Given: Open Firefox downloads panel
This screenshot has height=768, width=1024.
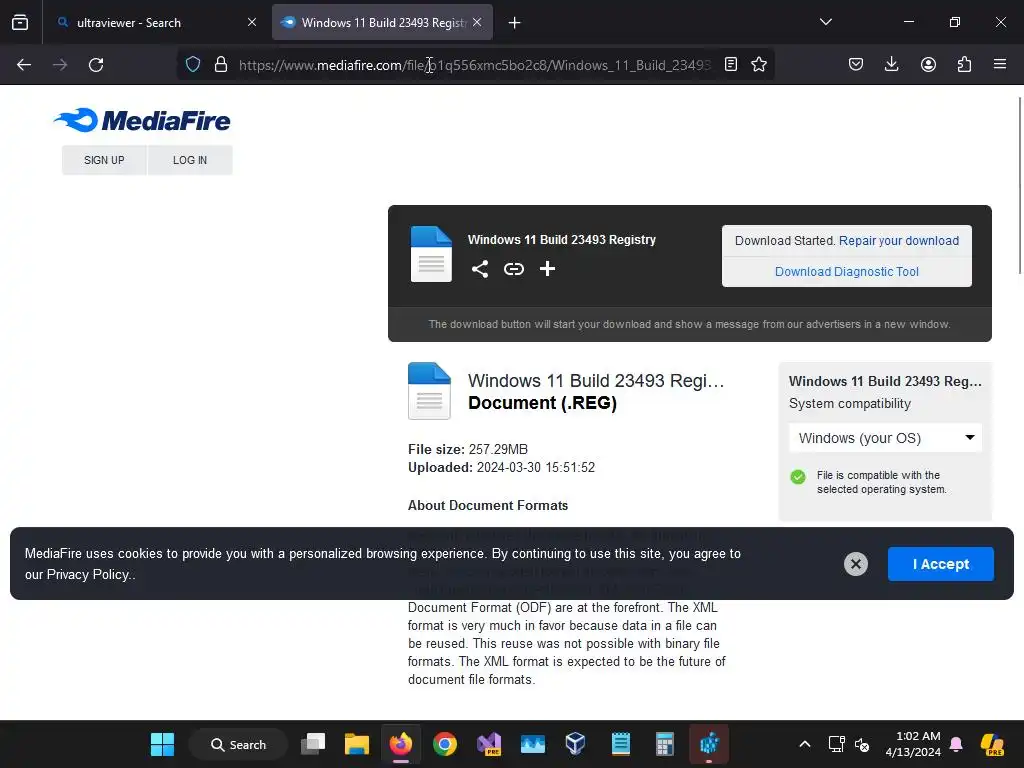Looking at the screenshot, I should [891, 65].
